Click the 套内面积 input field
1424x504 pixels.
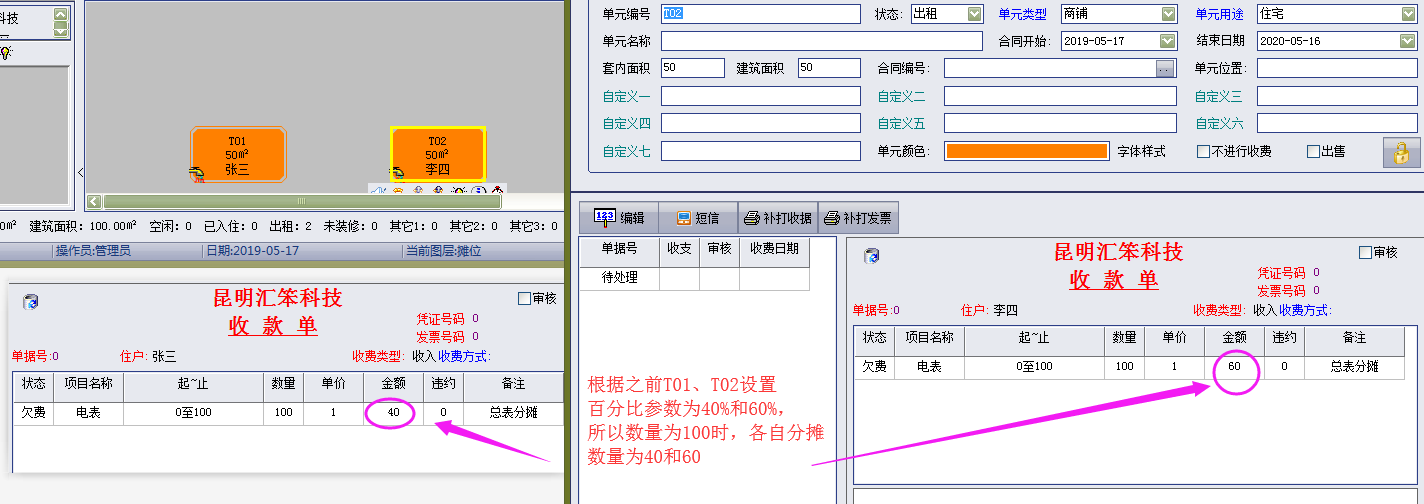[692, 68]
